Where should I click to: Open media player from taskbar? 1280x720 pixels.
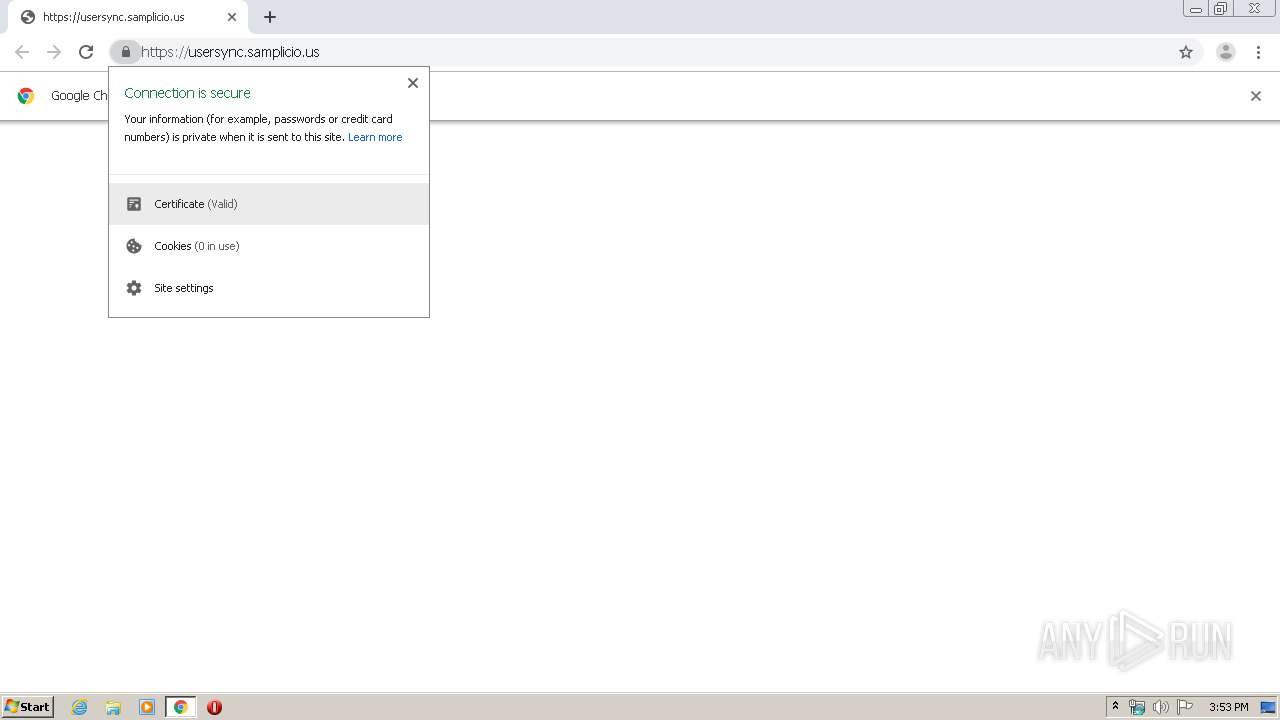[147, 707]
